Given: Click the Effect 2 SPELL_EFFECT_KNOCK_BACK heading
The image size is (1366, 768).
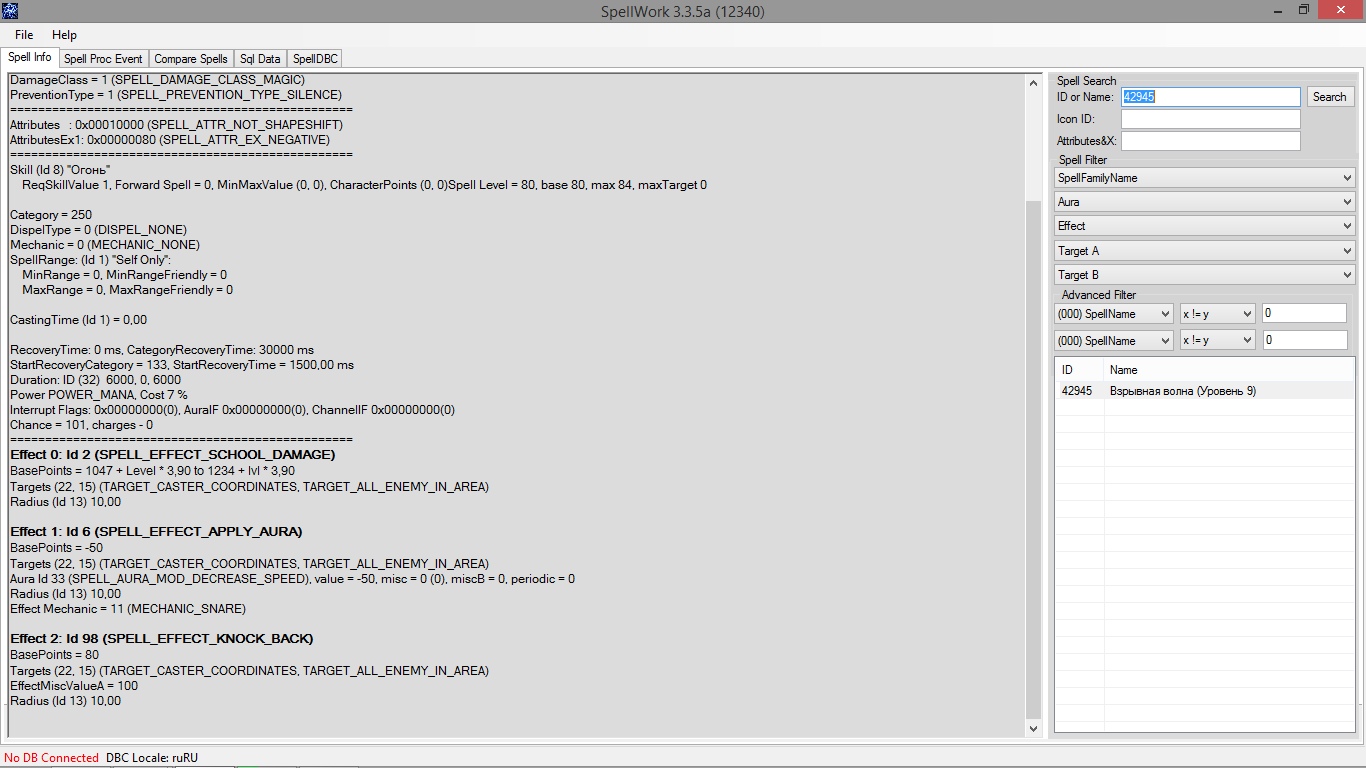Looking at the screenshot, I should click(x=162, y=639).
